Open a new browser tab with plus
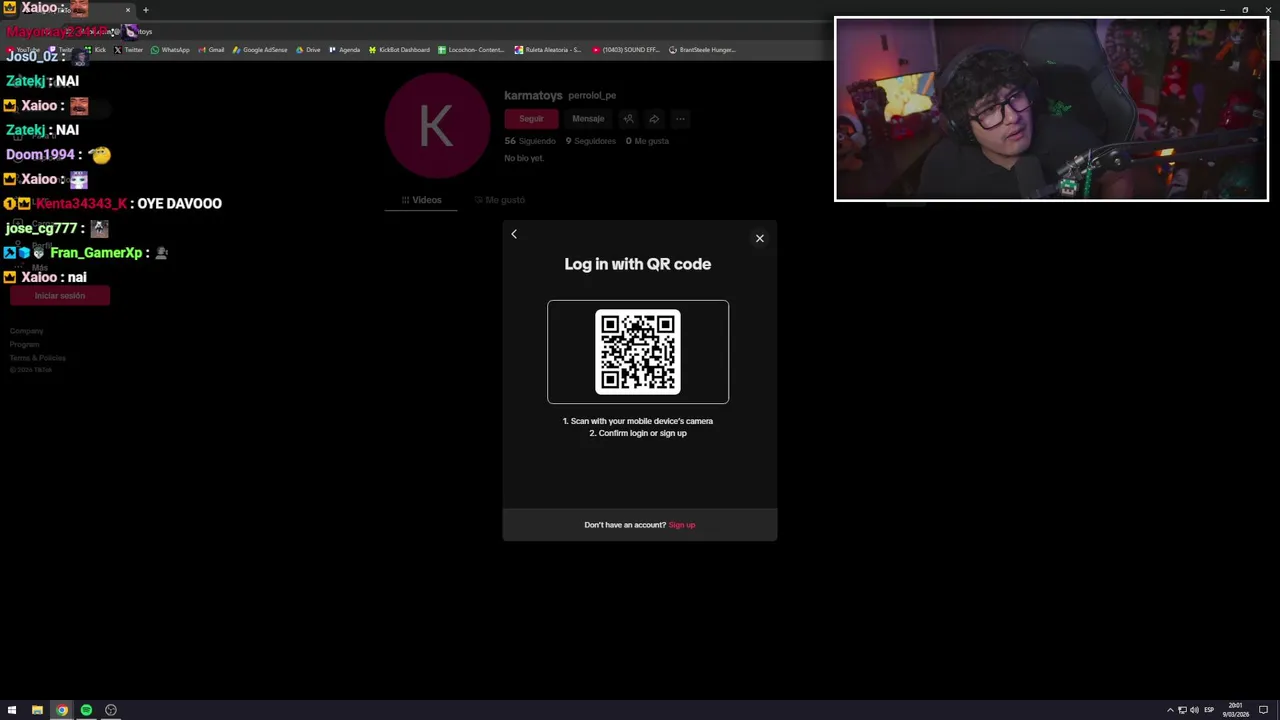Viewport: 1280px width, 720px height. pyautogui.click(x=145, y=10)
